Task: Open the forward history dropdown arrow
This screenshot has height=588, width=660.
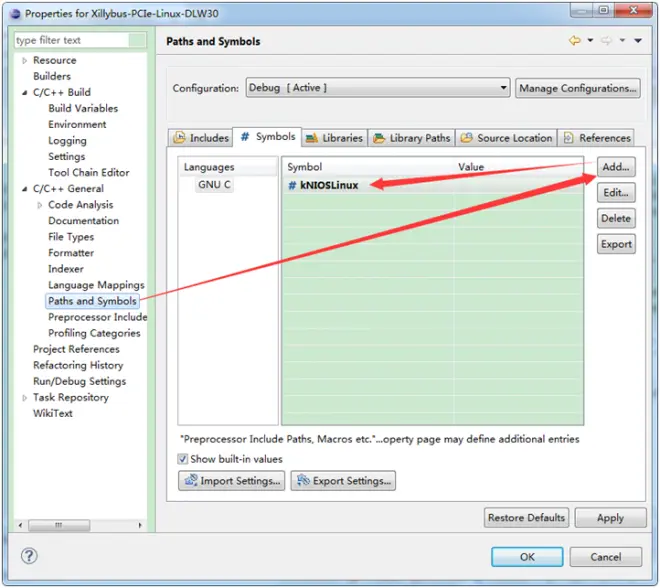Action: tap(622, 40)
